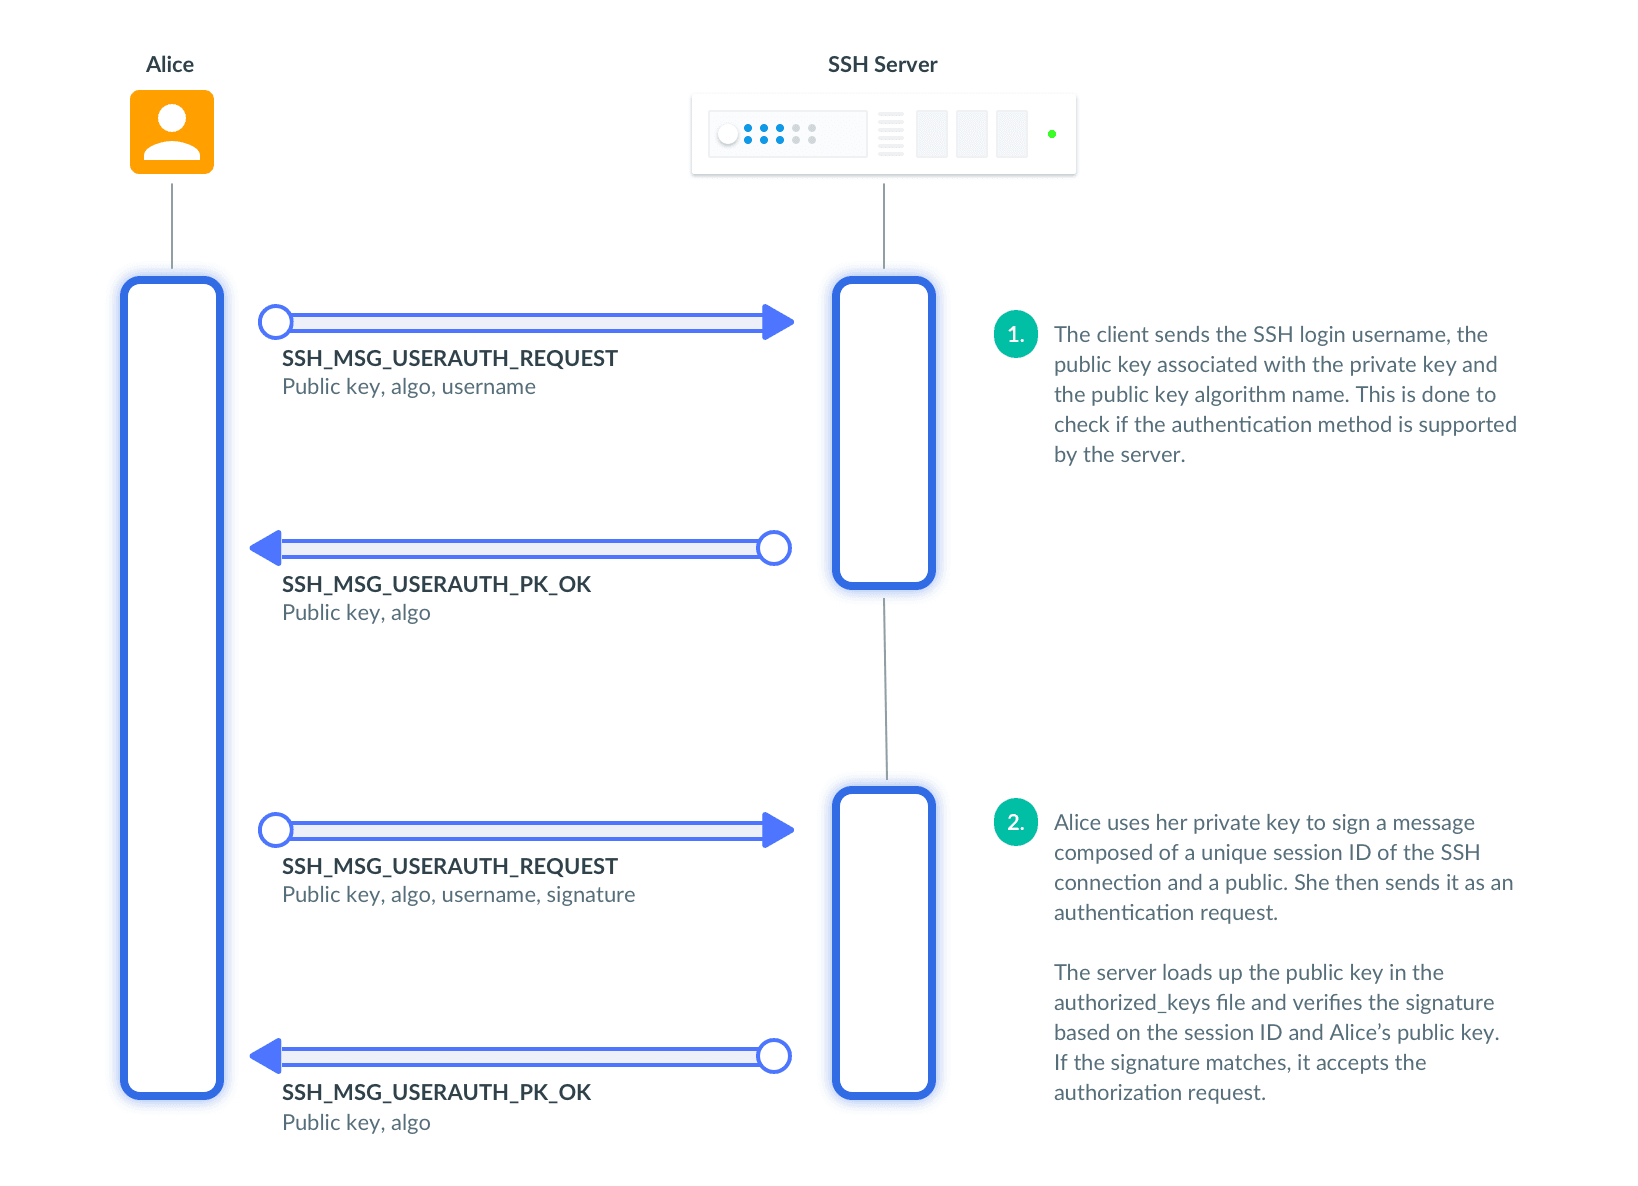Viewport: 1638px width, 1186px height.
Task: Click the white round knob on the server panel
Action: (728, 134)
